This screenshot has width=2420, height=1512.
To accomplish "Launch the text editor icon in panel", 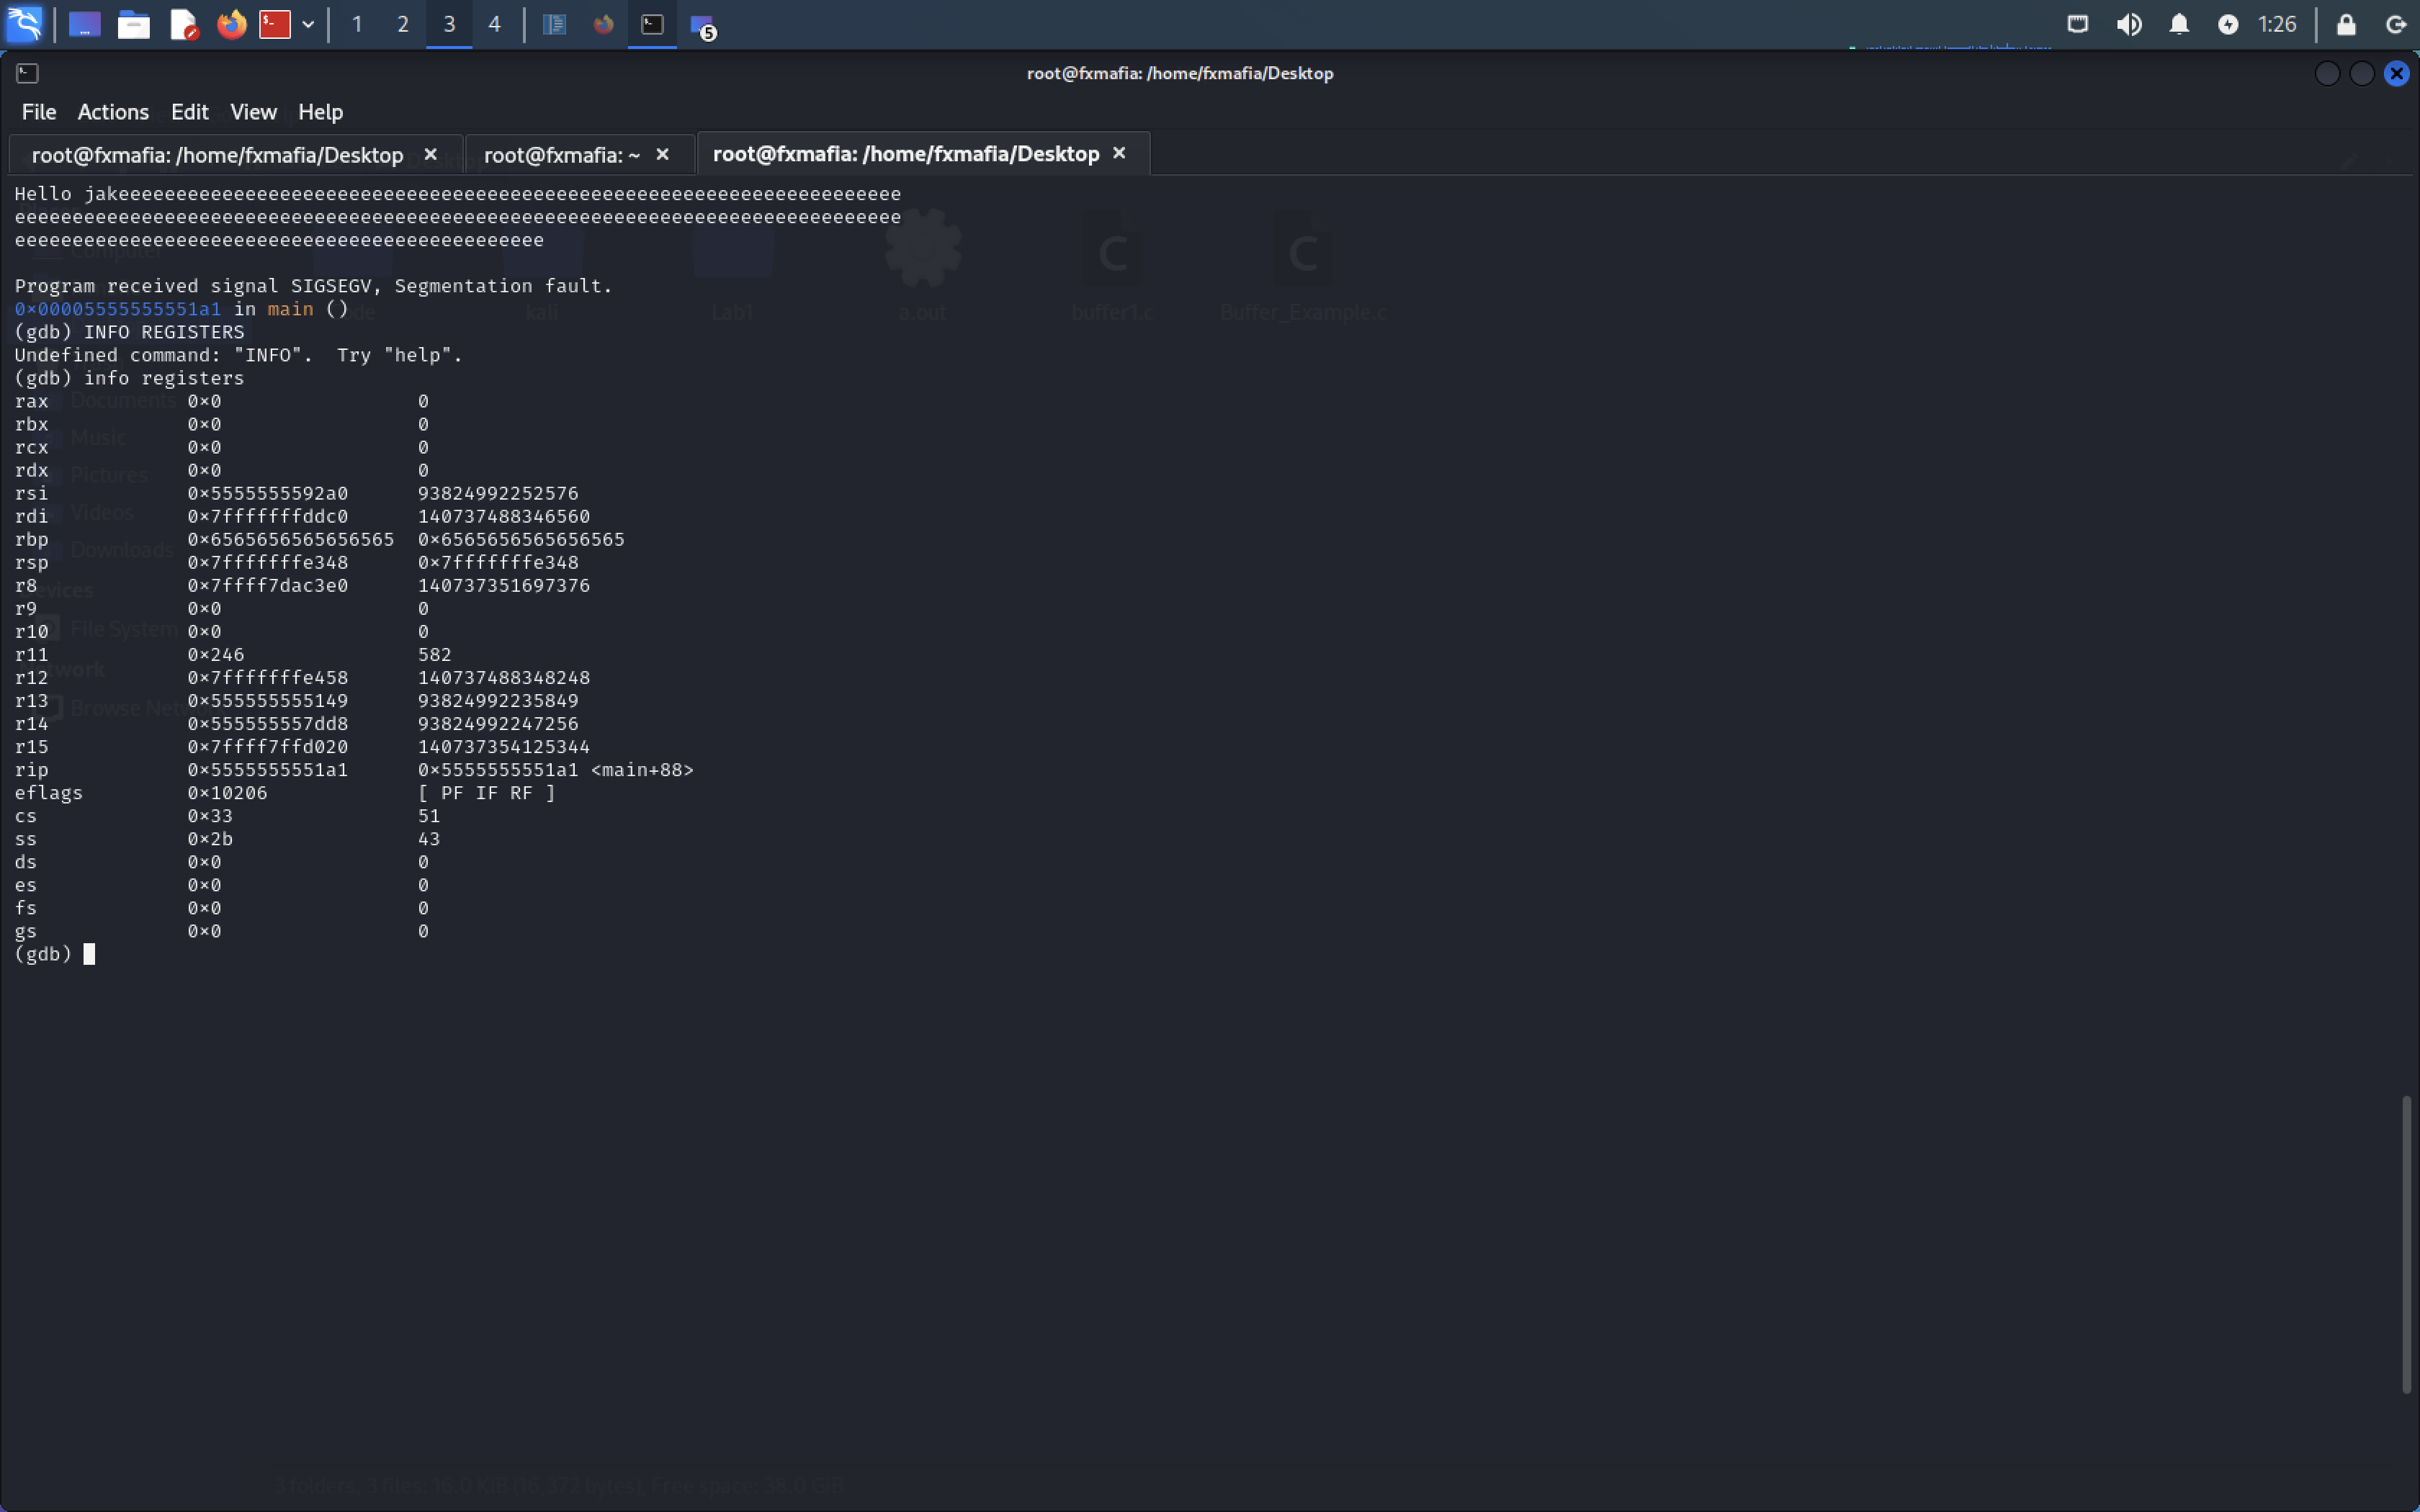I will 183,24.
